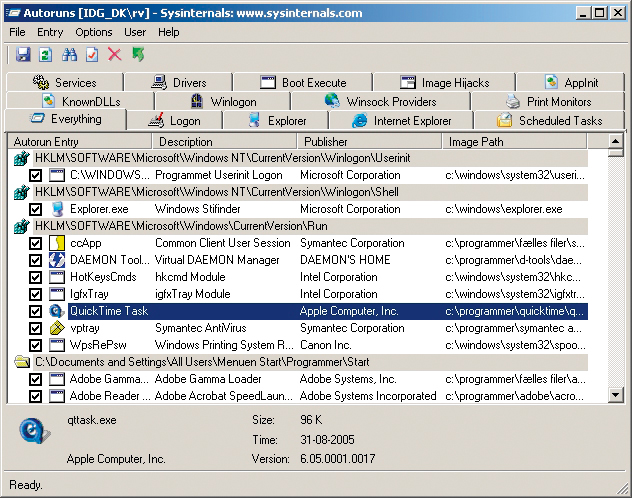Click the large QuickTime icon in the details pane
Viewport: 632px width, 498px height.
click(34, 431)
